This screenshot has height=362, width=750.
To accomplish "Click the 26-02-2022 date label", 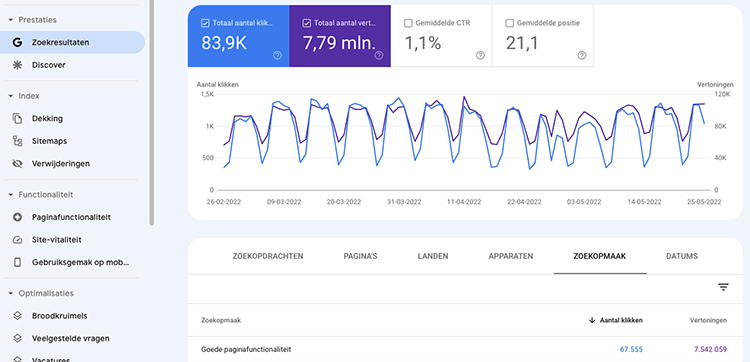I will [224, 202].
